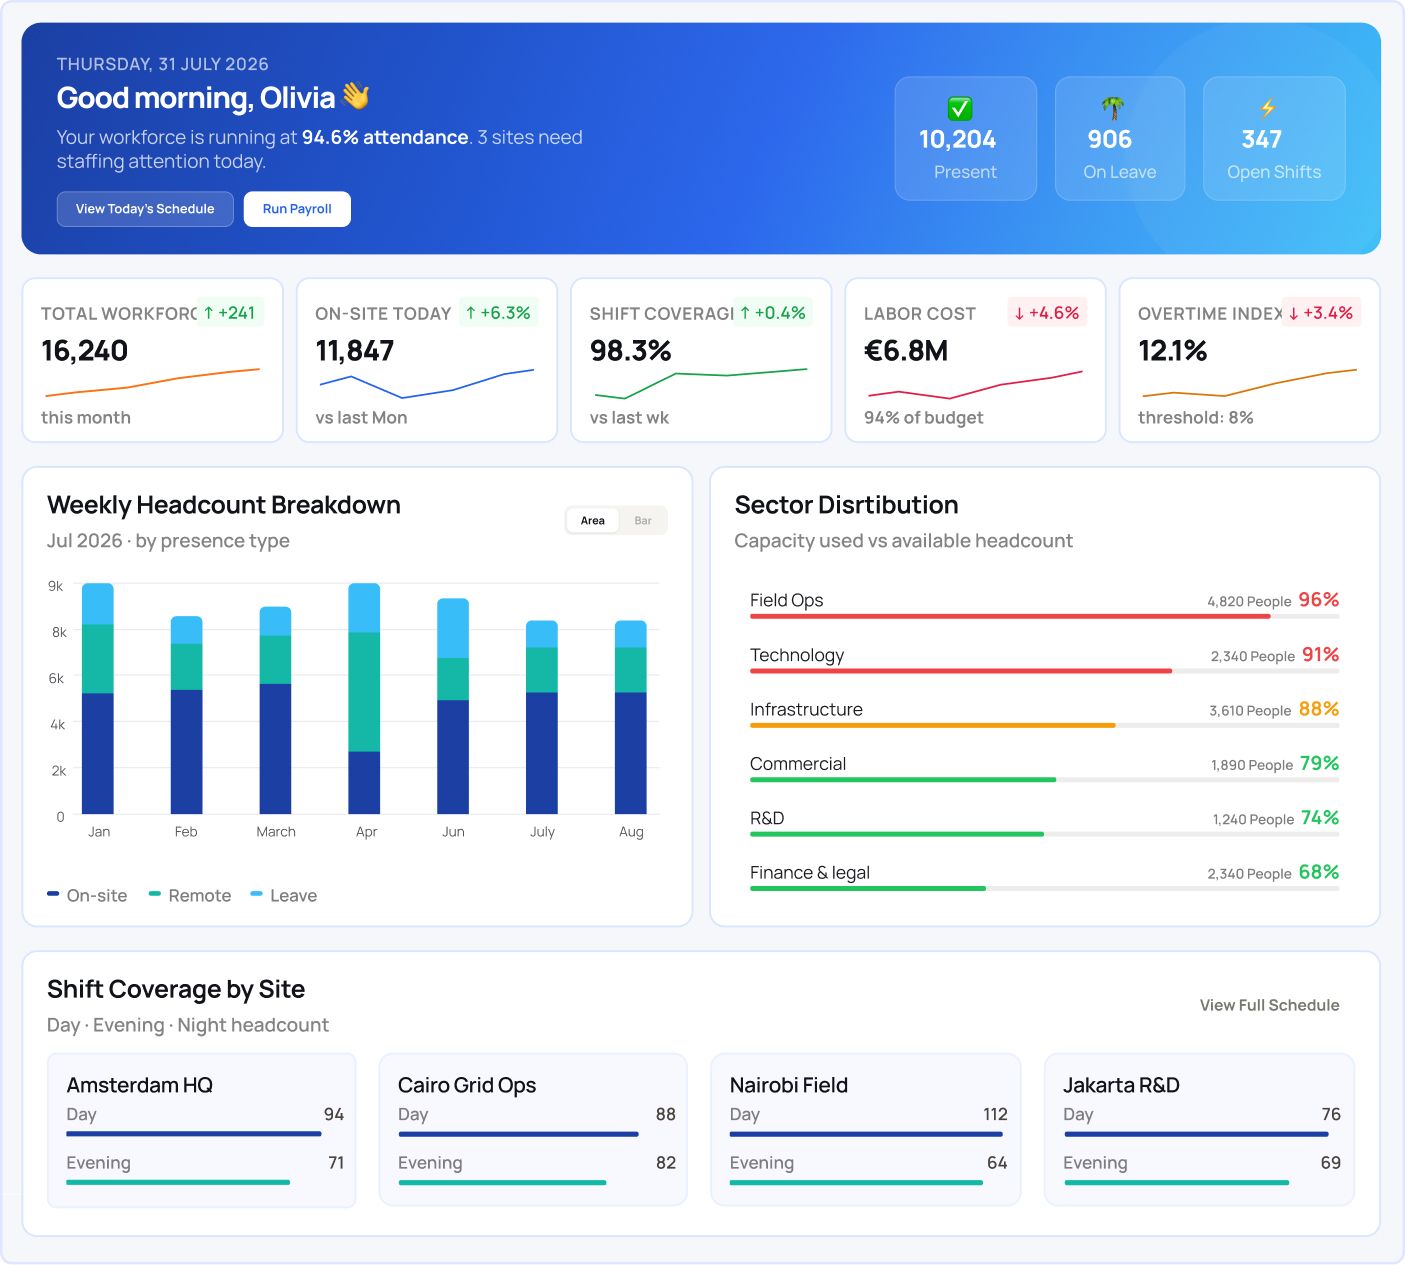The image size is (1405, 1265).
Task: Click the waving hand emoji beside greeting
Action: [356, 96]
